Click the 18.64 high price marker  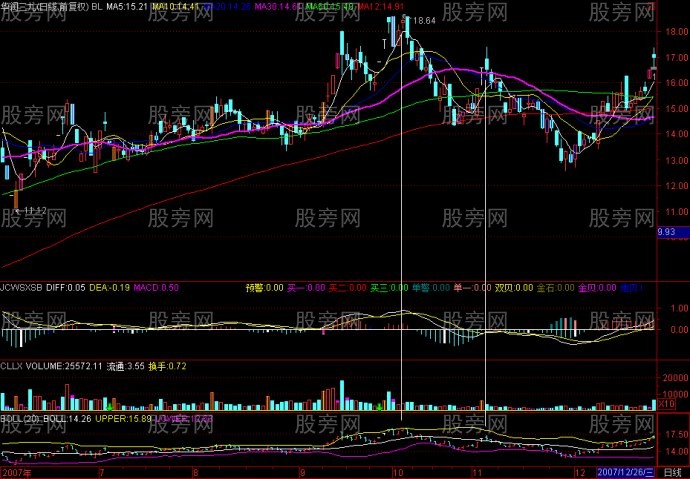(424, 21)
